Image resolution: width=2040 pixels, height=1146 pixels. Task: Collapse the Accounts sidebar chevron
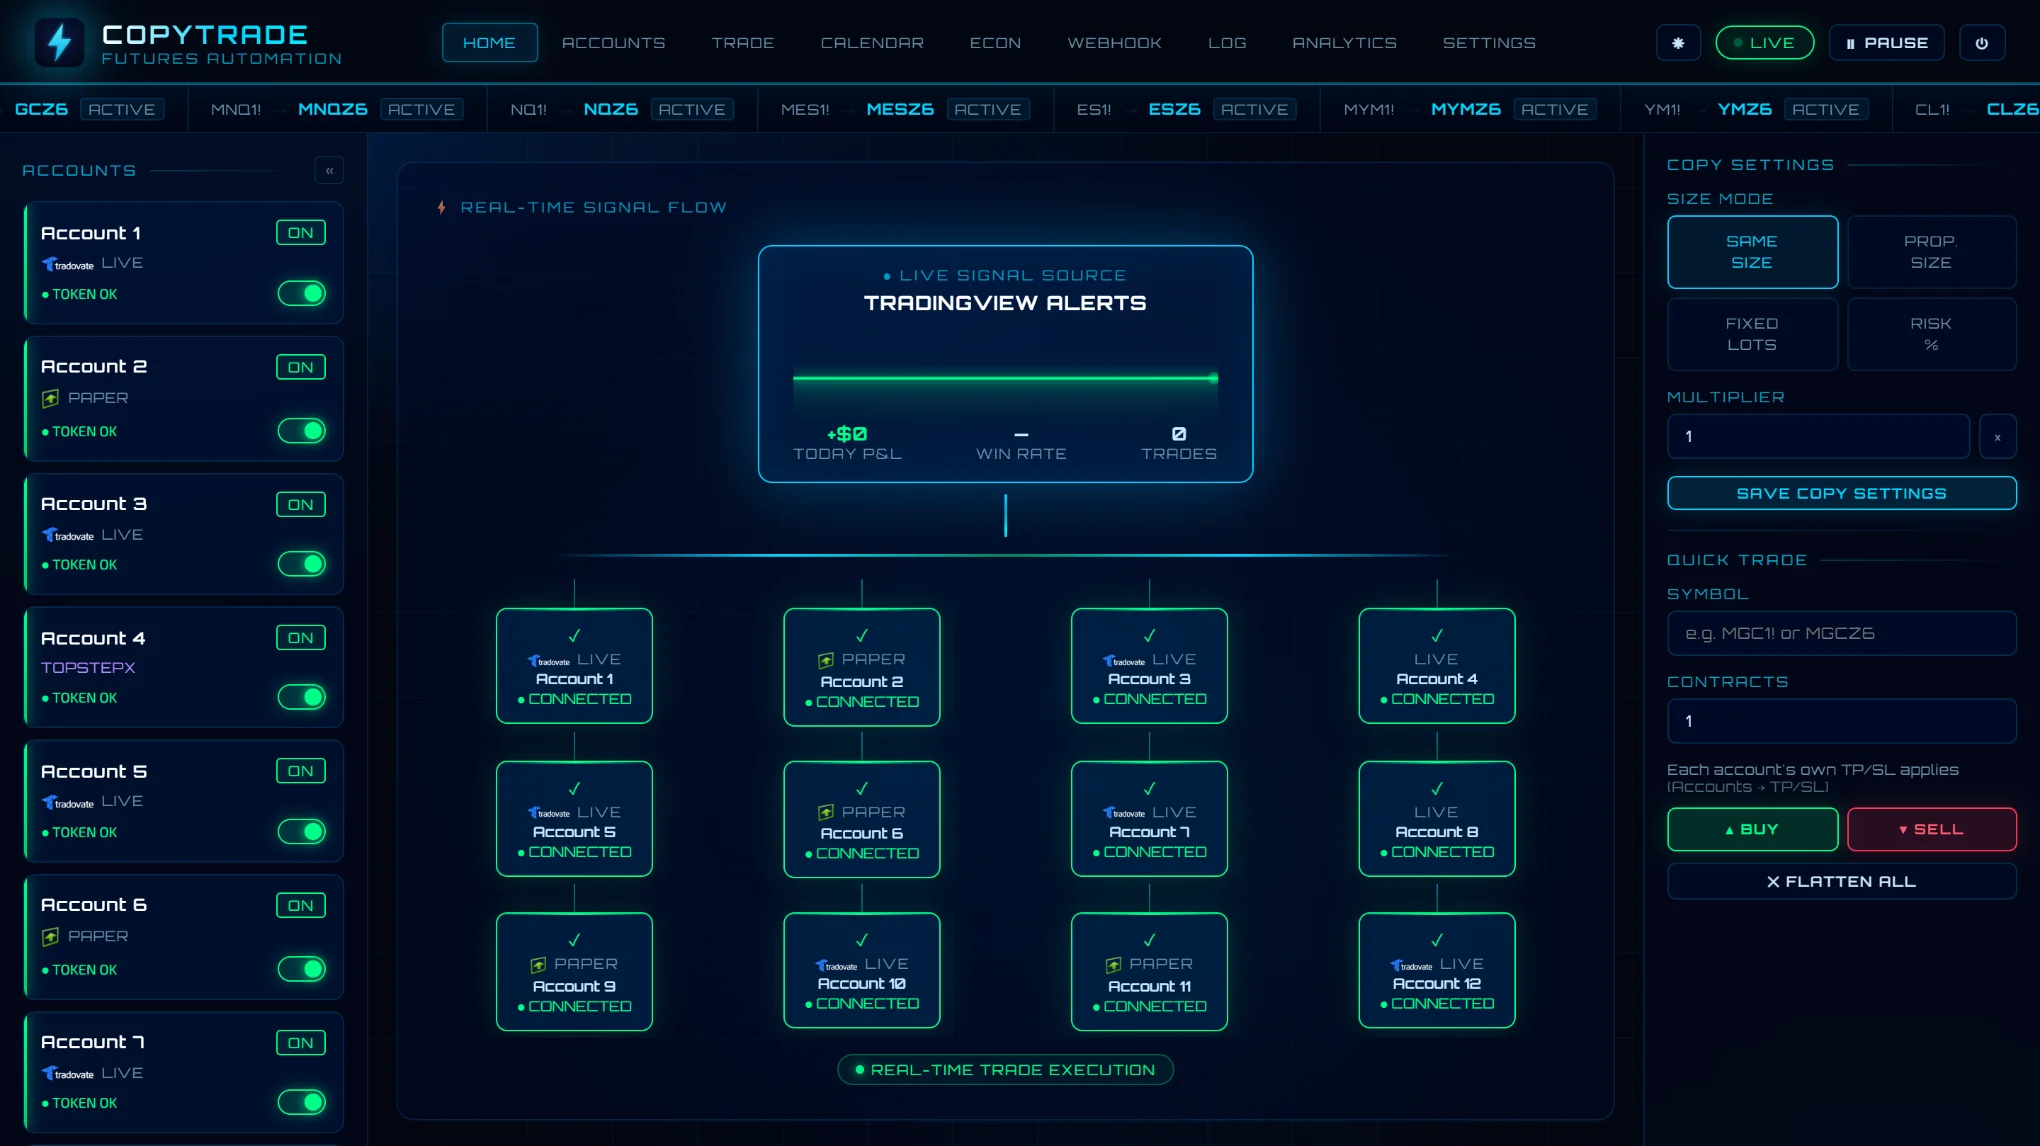point(329,170)
